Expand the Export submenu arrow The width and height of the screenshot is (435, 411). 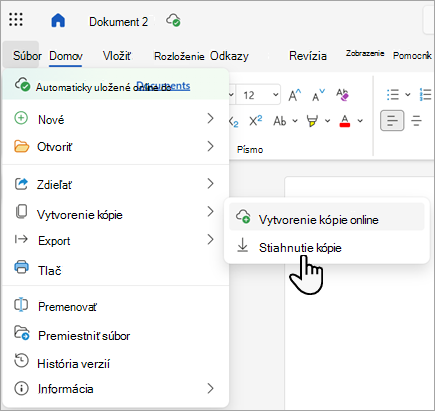(210, 239)
